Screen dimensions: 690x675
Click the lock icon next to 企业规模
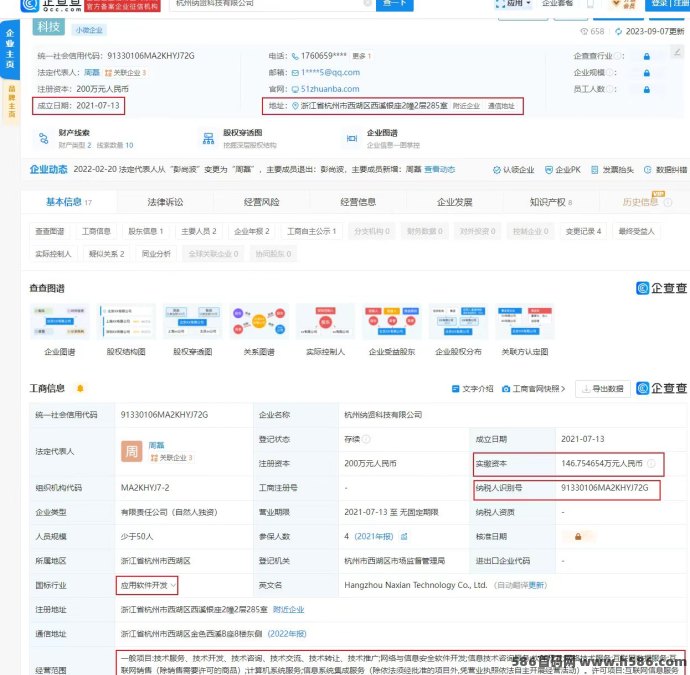(646, 73)
